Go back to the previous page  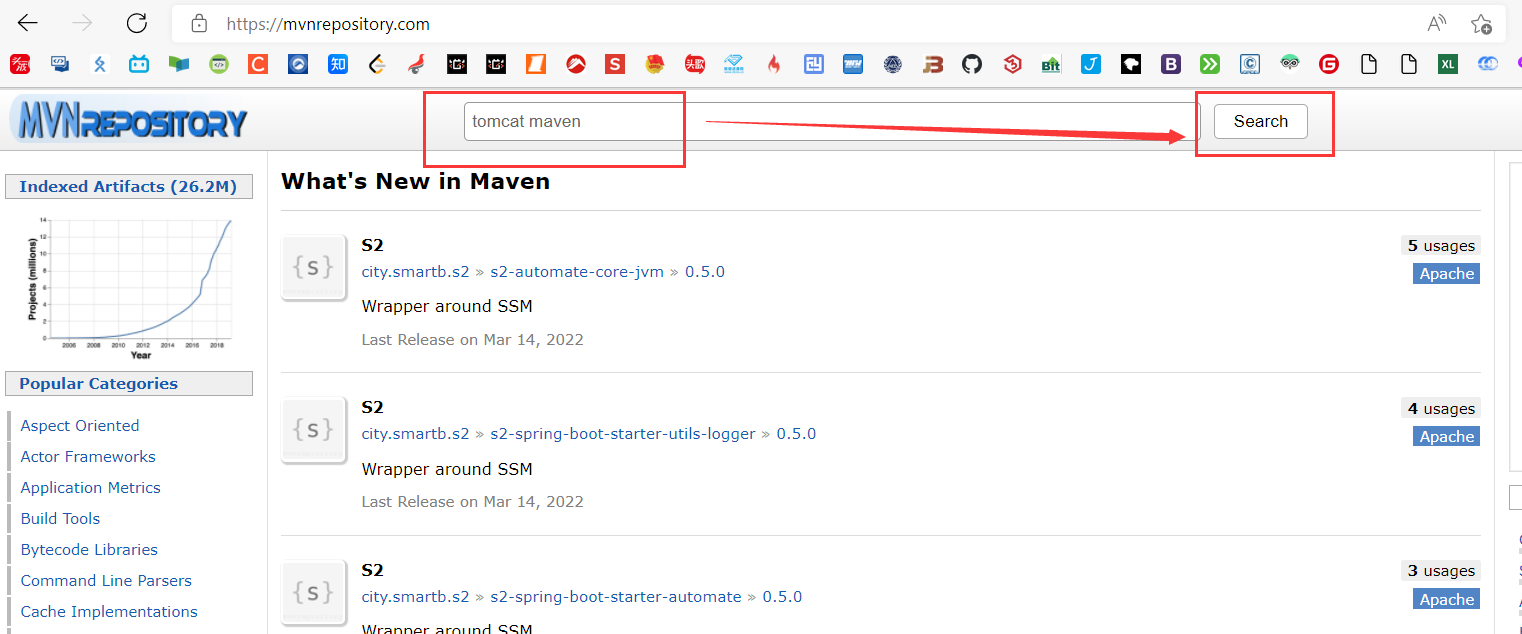[28, 23]
